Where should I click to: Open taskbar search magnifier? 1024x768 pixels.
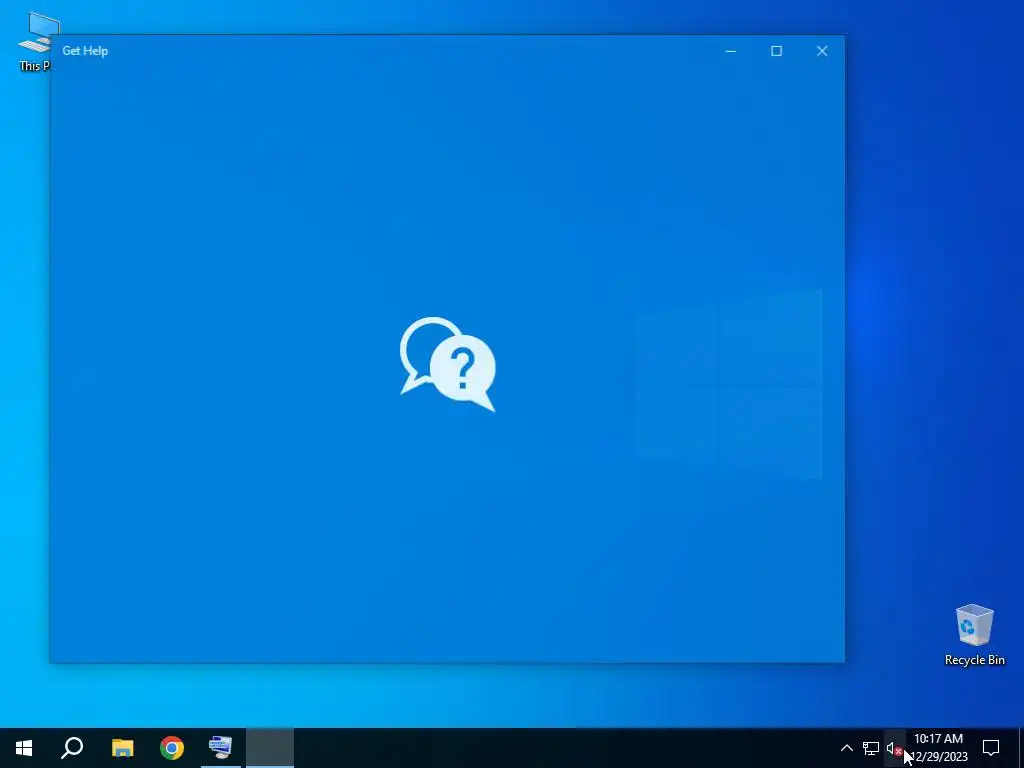tap(72, 748)
